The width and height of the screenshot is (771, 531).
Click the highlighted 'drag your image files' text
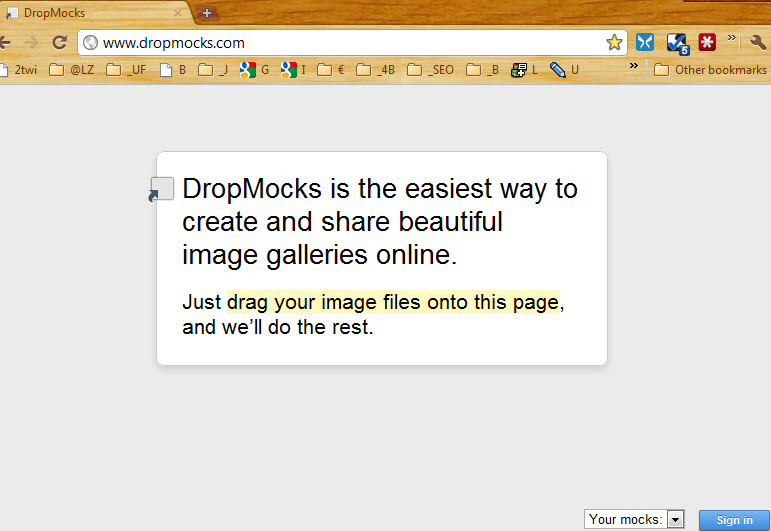393,301
